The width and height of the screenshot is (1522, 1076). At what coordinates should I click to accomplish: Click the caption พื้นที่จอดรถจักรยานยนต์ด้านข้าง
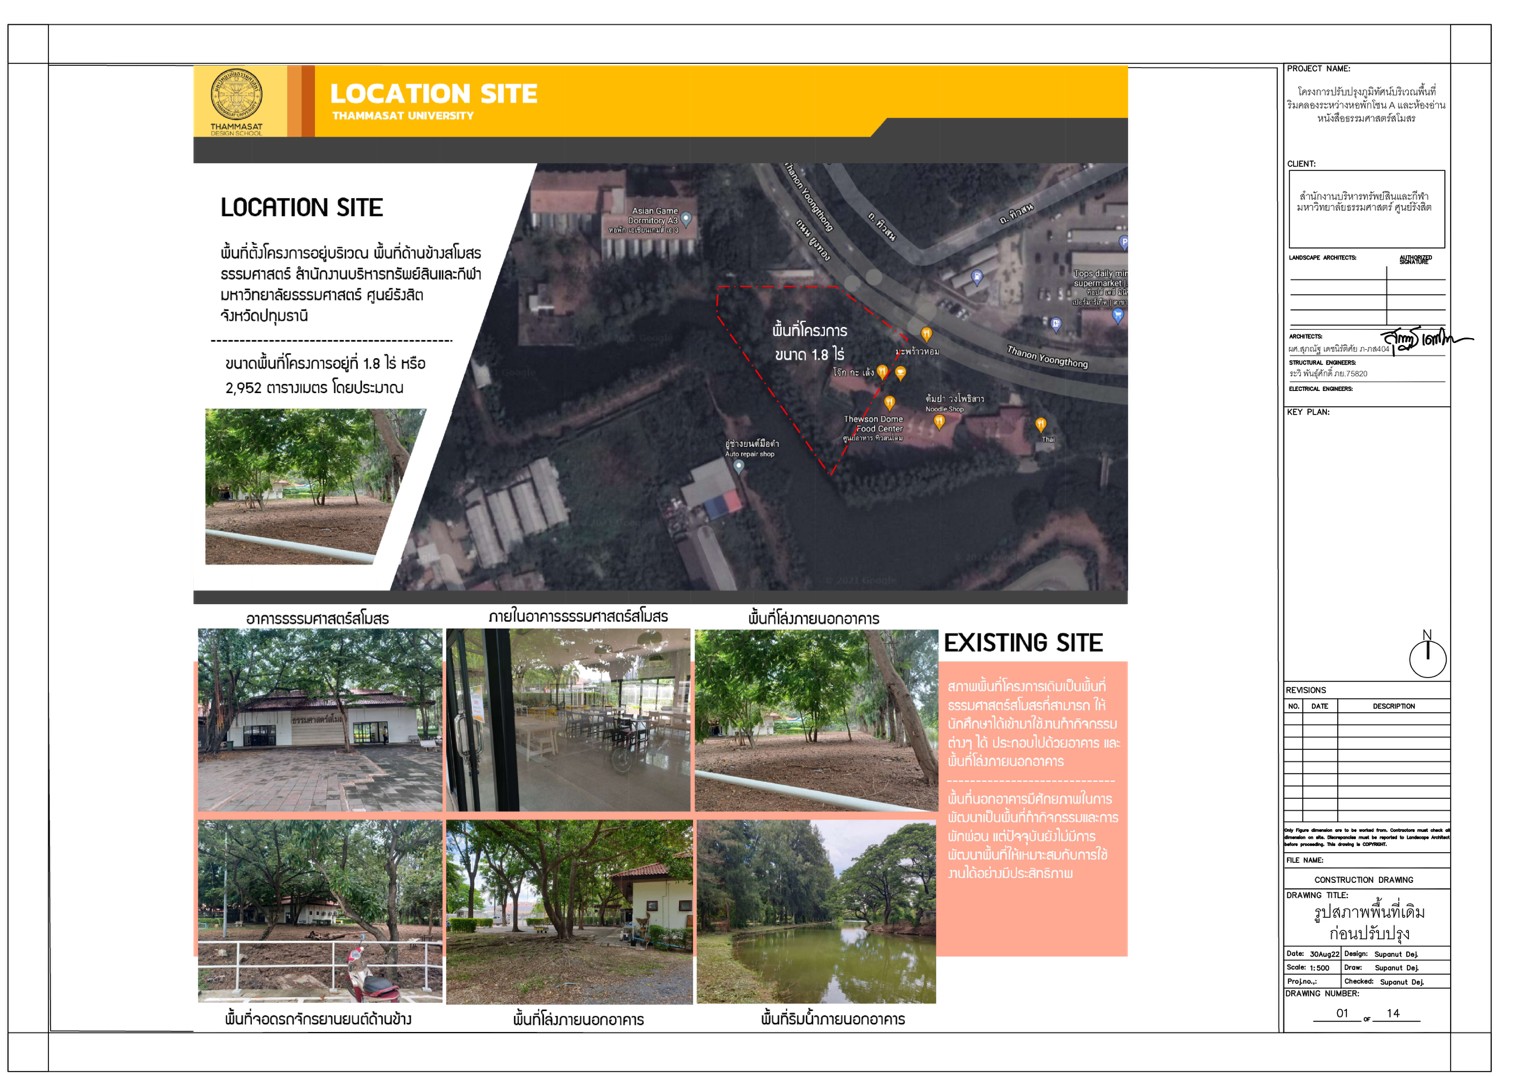[318, 1019]
